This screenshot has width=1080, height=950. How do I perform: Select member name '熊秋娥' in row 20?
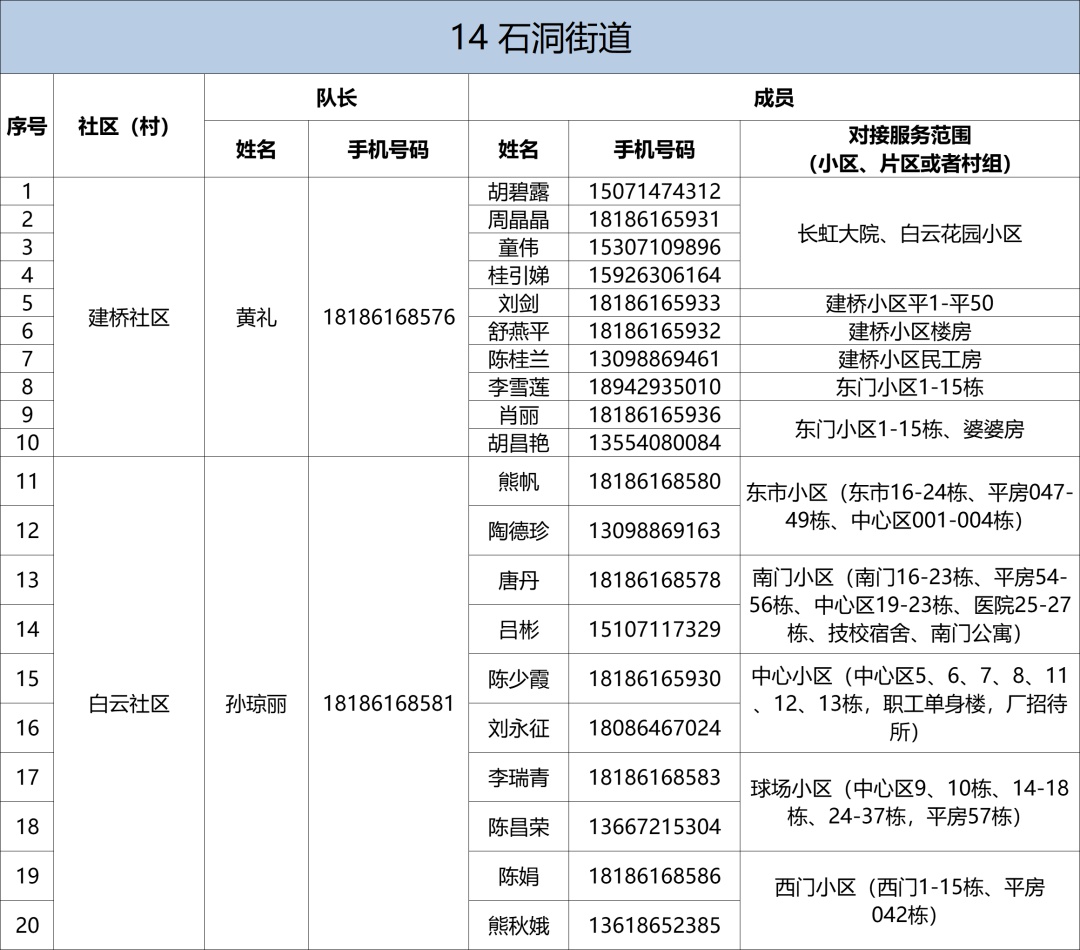pyautogui.click(x=518, y=925)
